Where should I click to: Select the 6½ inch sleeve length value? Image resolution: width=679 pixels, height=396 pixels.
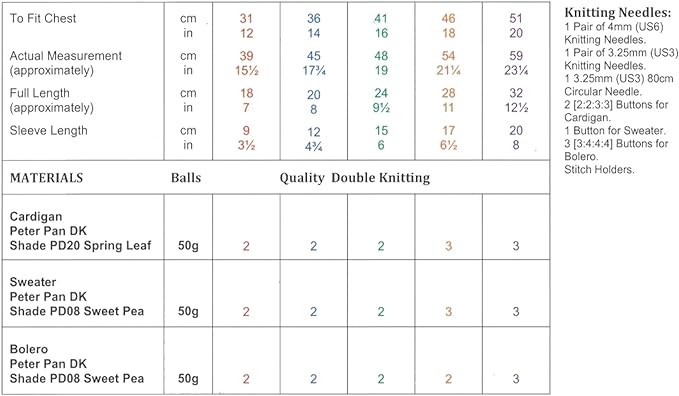pyautogui.click(x=449, y=145)
